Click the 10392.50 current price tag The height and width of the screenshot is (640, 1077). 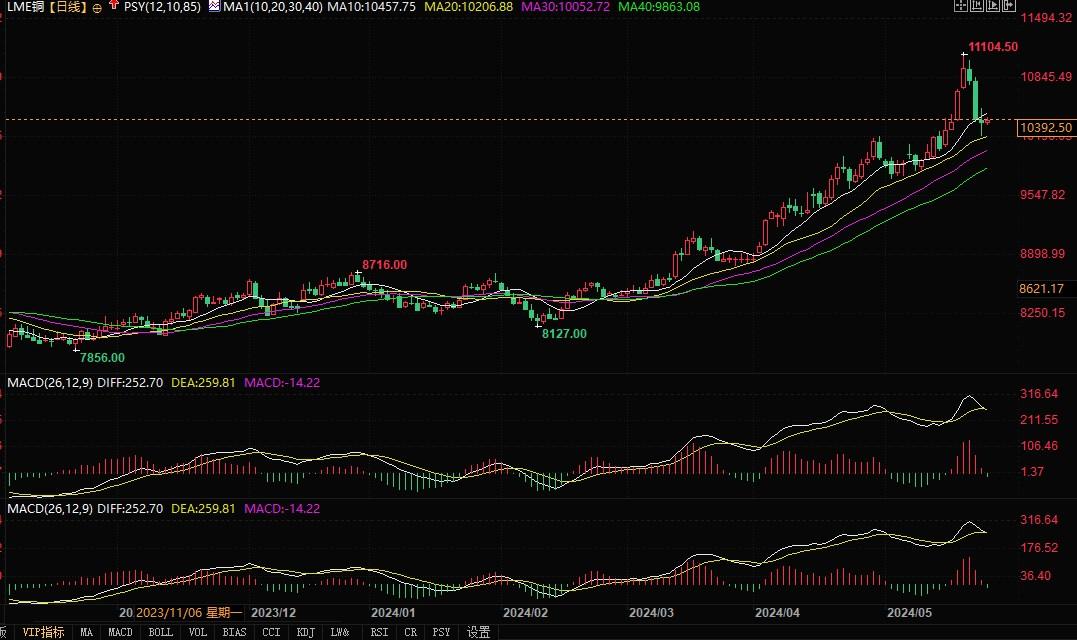(1045, 128)
